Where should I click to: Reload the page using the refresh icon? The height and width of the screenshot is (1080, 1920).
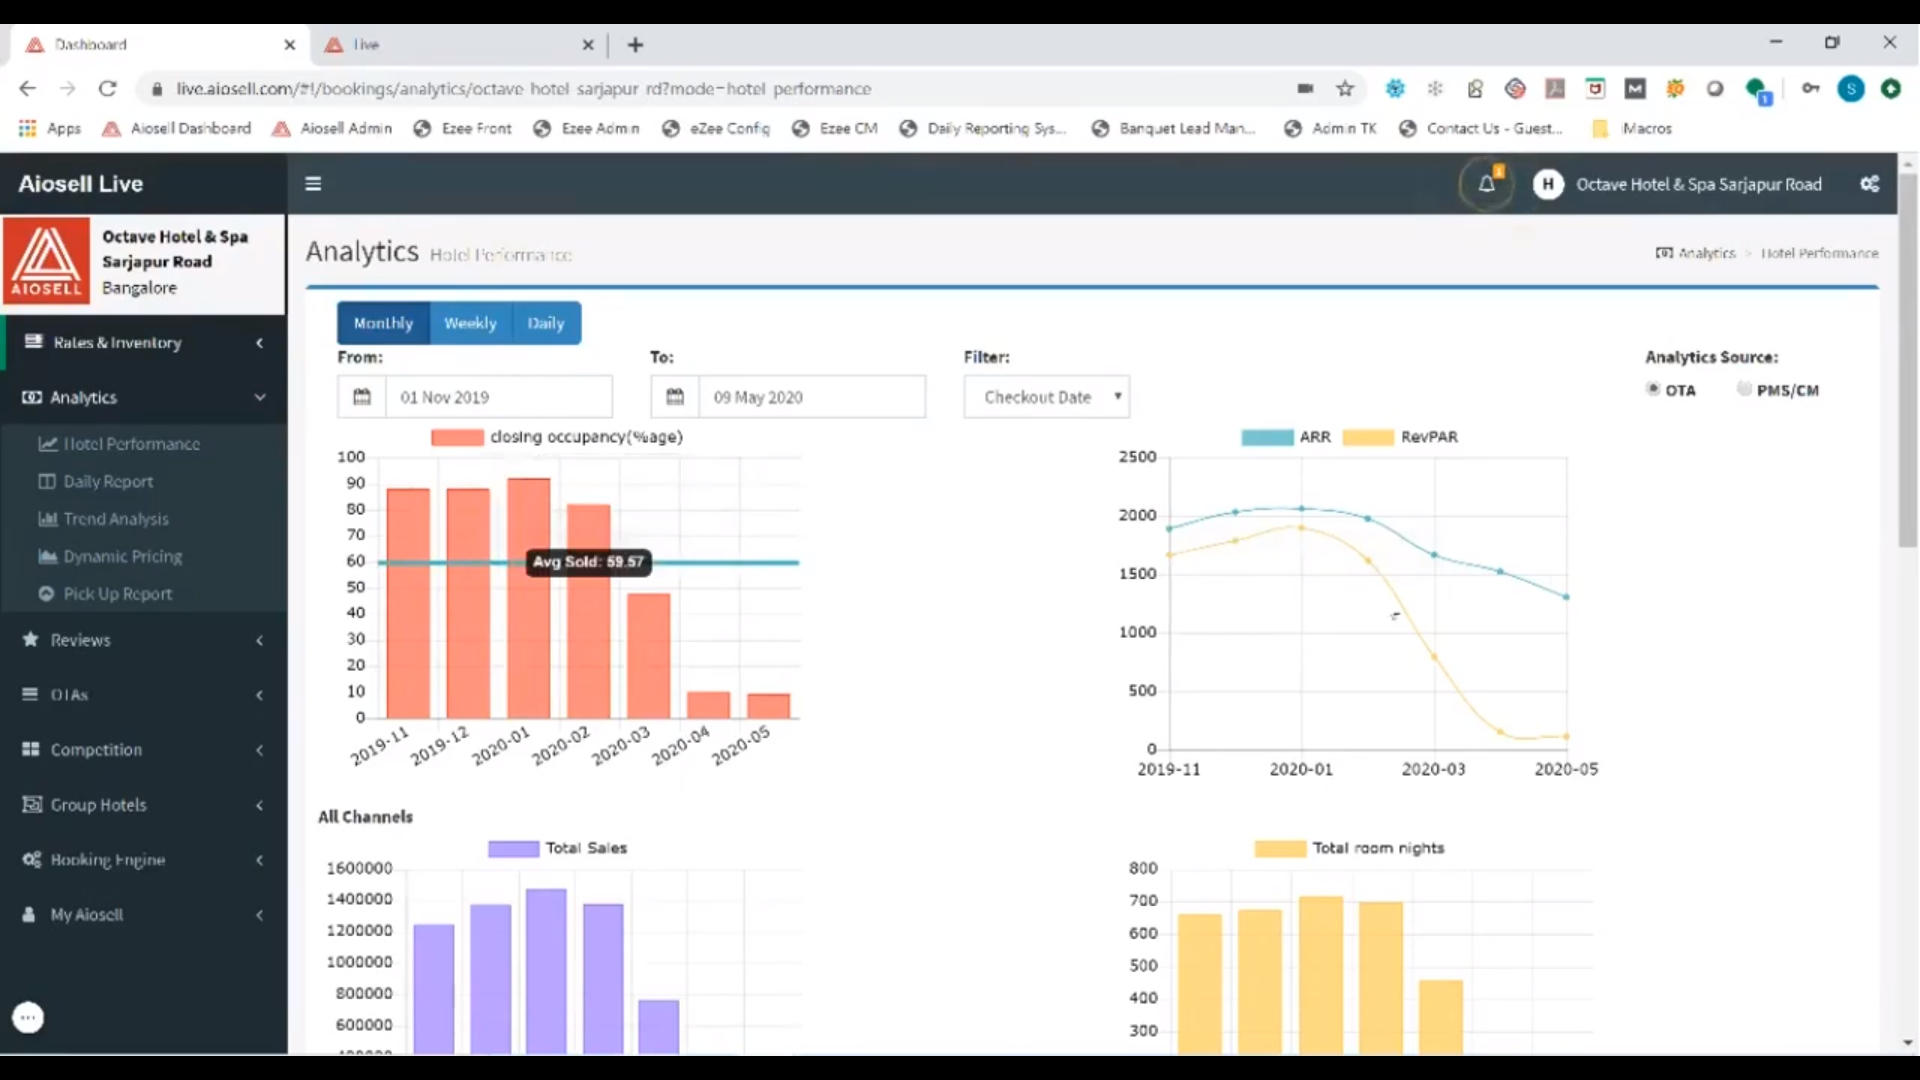108,89
